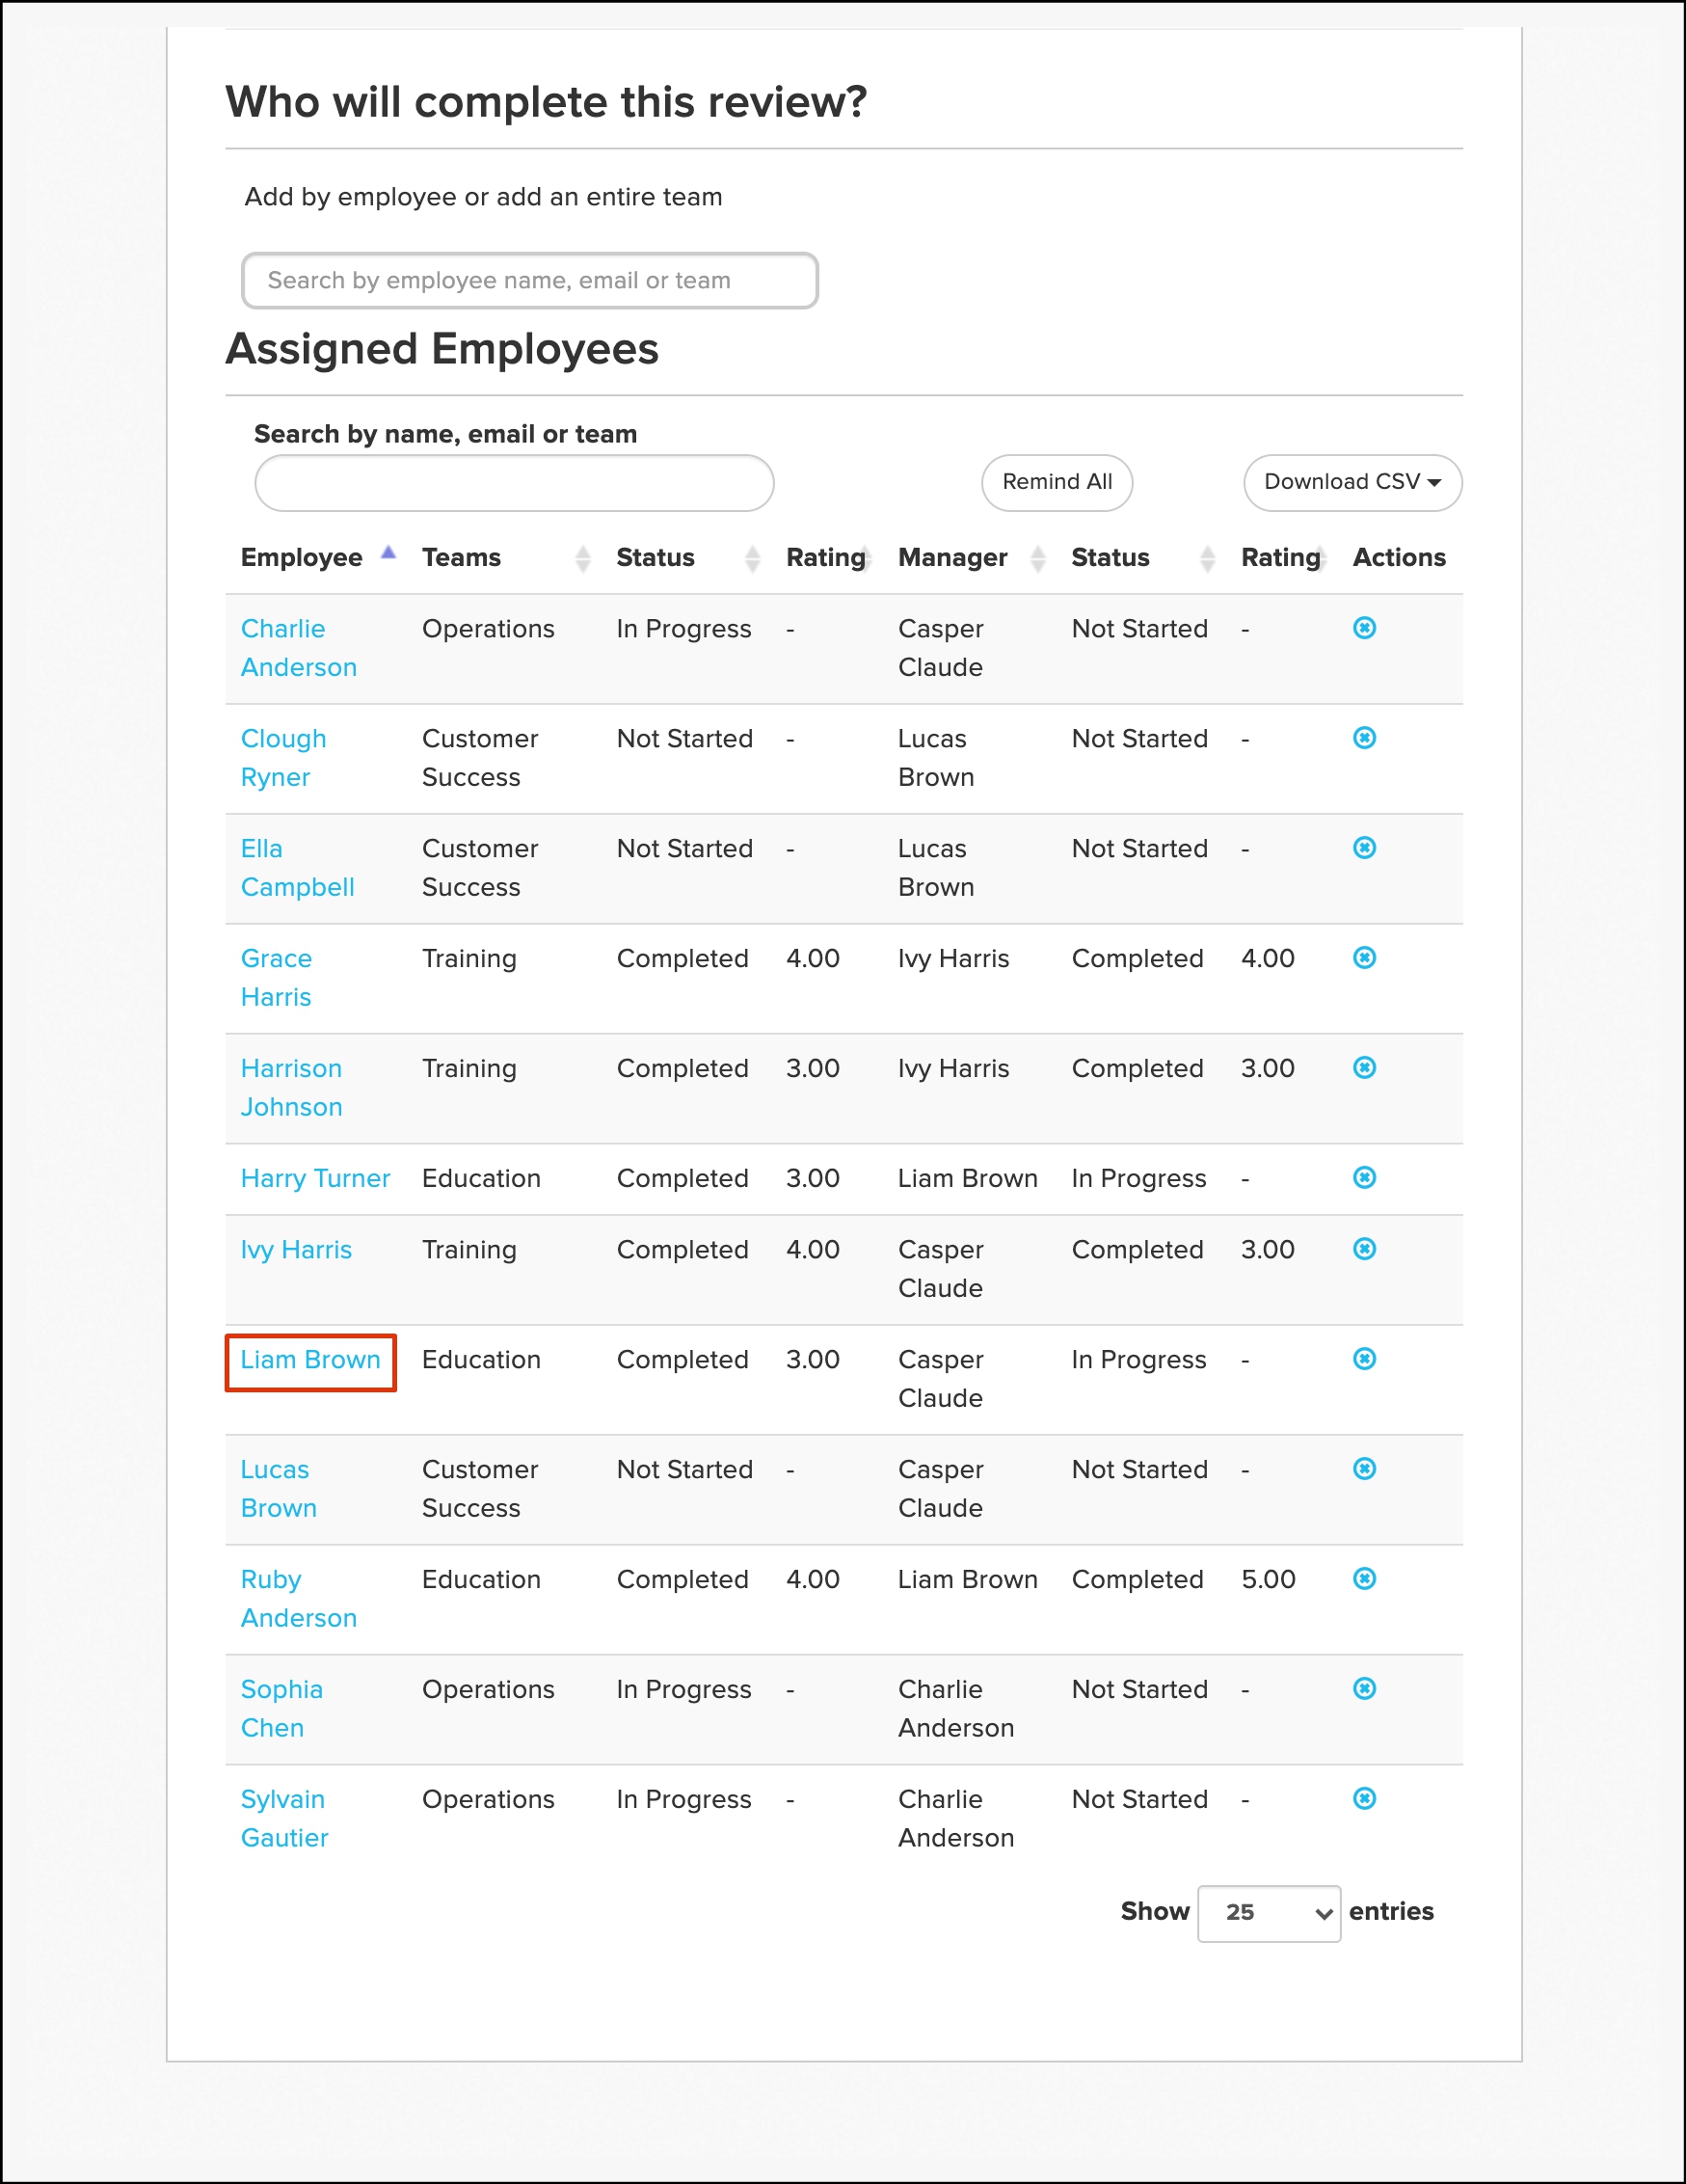Open Grace Harris employee link
This screenshot has height=2184, width=1686.
[276, 978]
